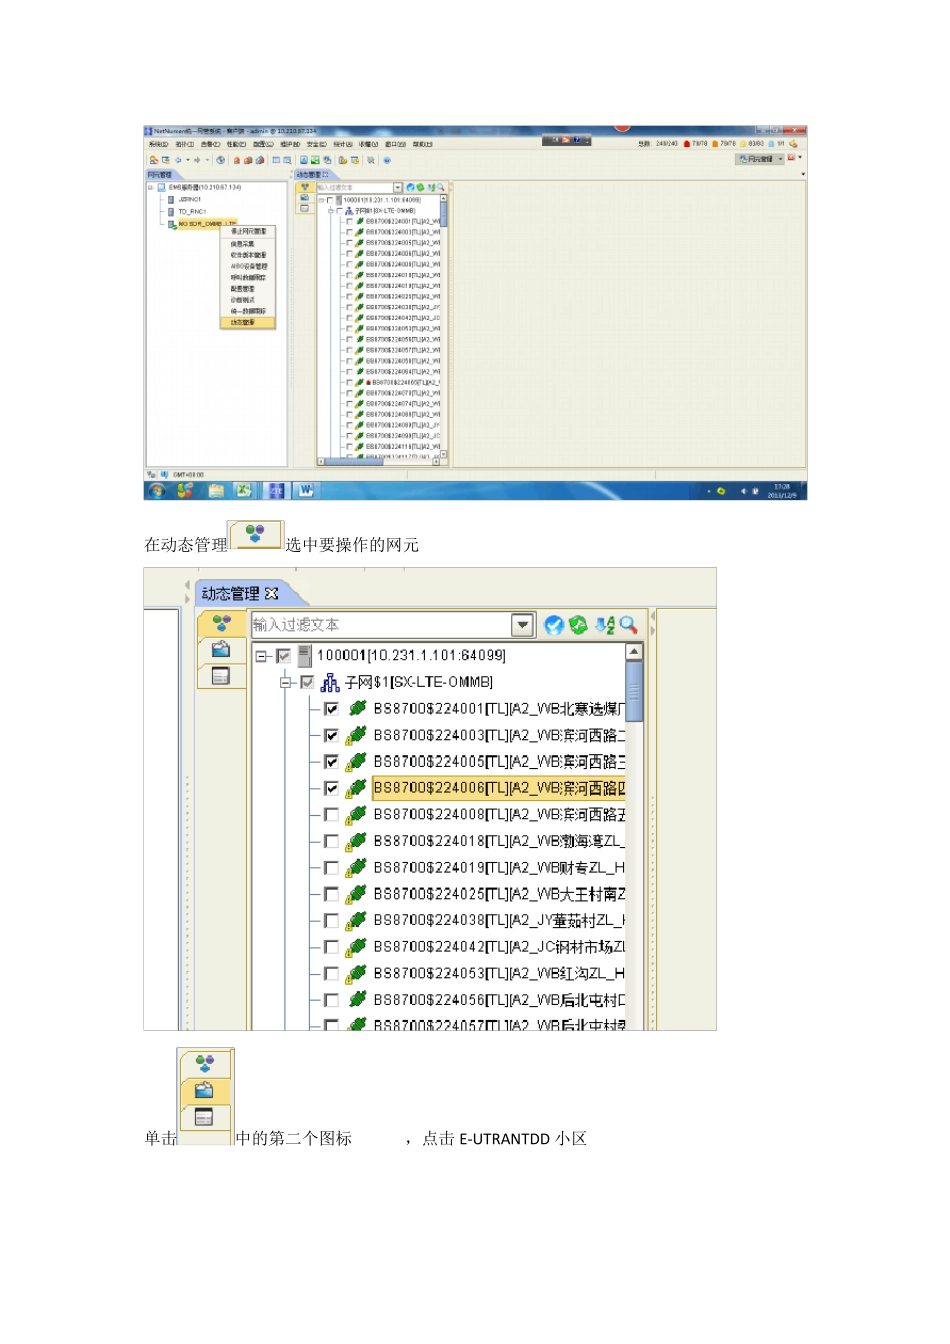The image size is (950, 1344).
Task: Select the third side tab list icon
Action: (221, 676)
